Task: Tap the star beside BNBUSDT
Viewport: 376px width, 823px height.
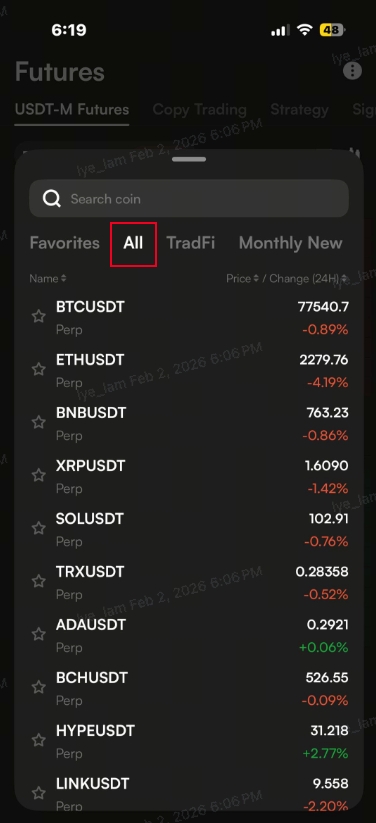Action: click(38, 423)
